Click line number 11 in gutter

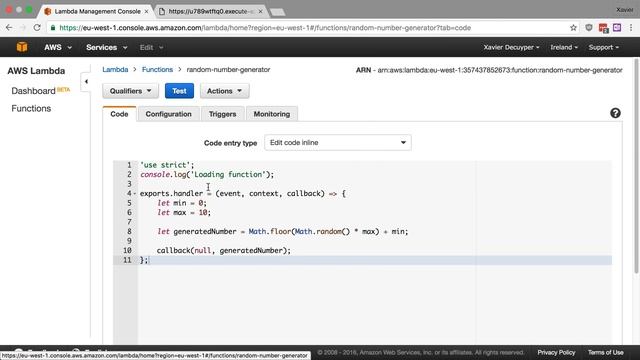point(127,260)
